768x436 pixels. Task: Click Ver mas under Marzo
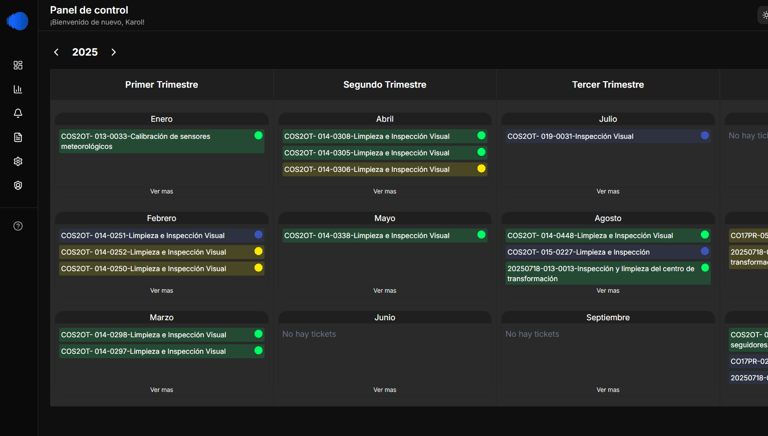[x=162, y=390]
